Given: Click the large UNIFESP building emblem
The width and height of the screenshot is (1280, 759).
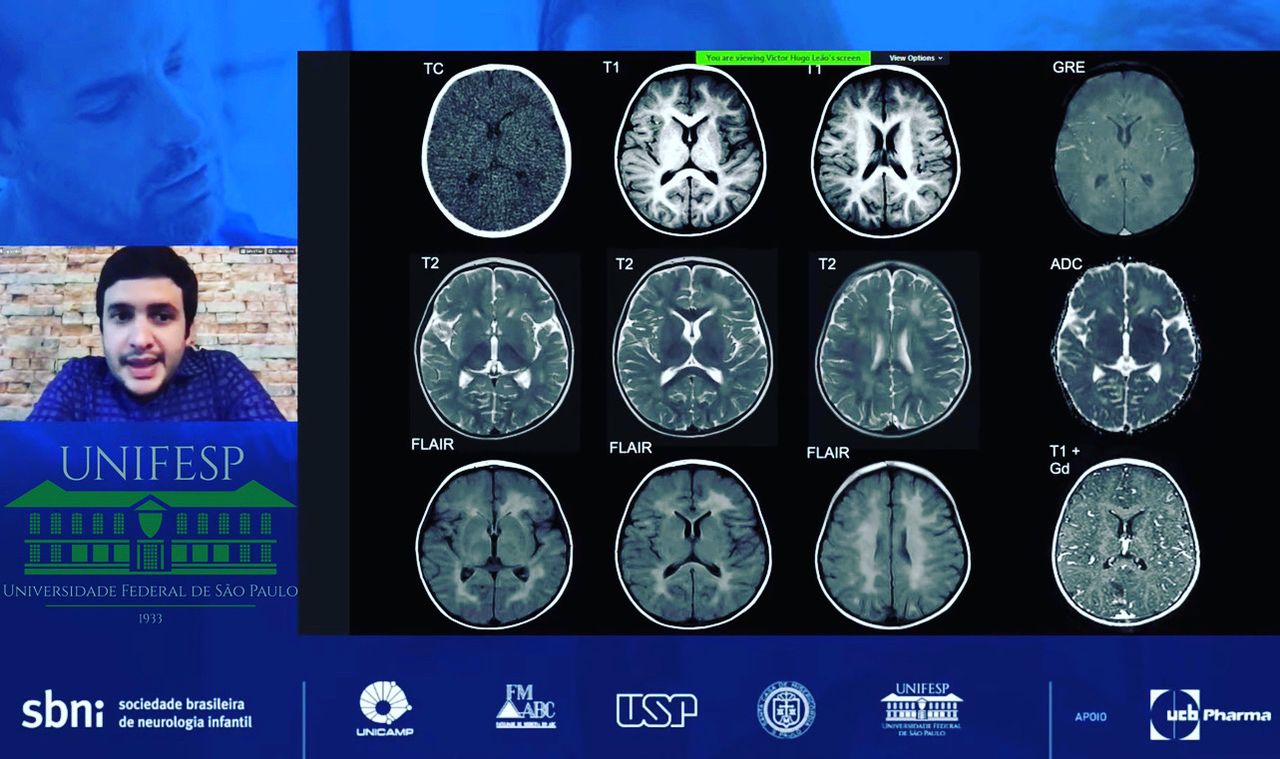Looking at the screenshot, I should [150, 527].
